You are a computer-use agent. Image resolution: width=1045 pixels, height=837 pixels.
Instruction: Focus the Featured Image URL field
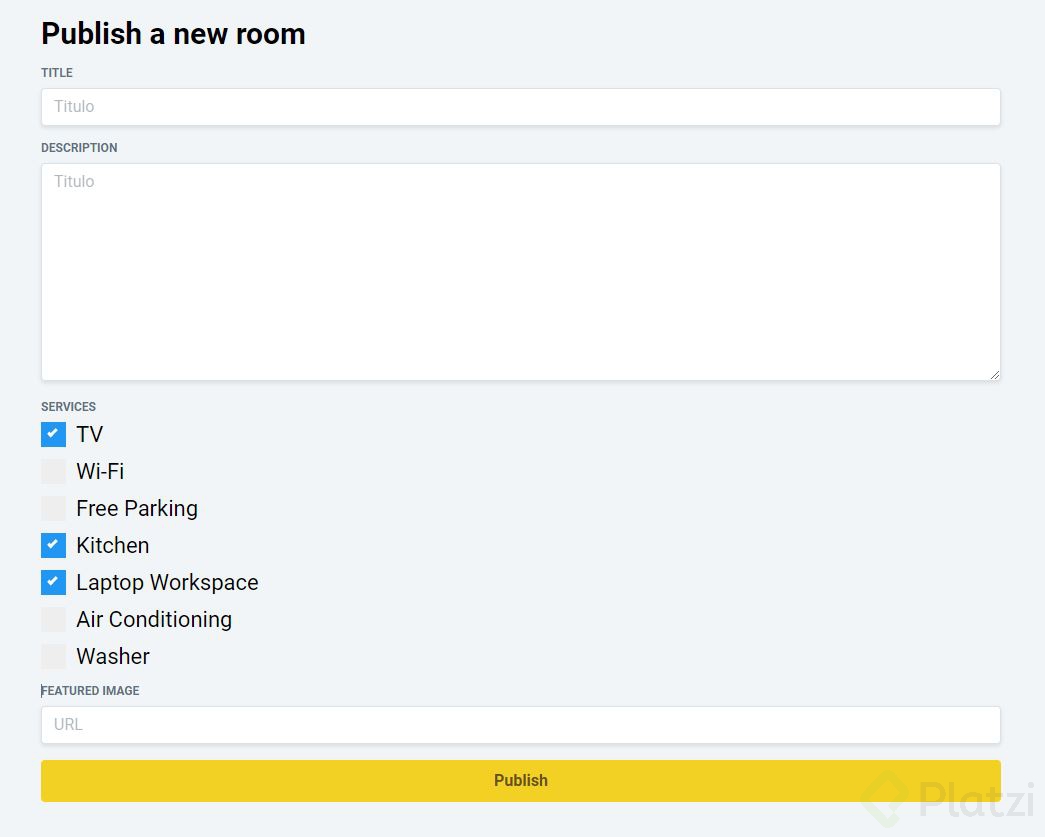pyautogui.click(x=520, y=725)
